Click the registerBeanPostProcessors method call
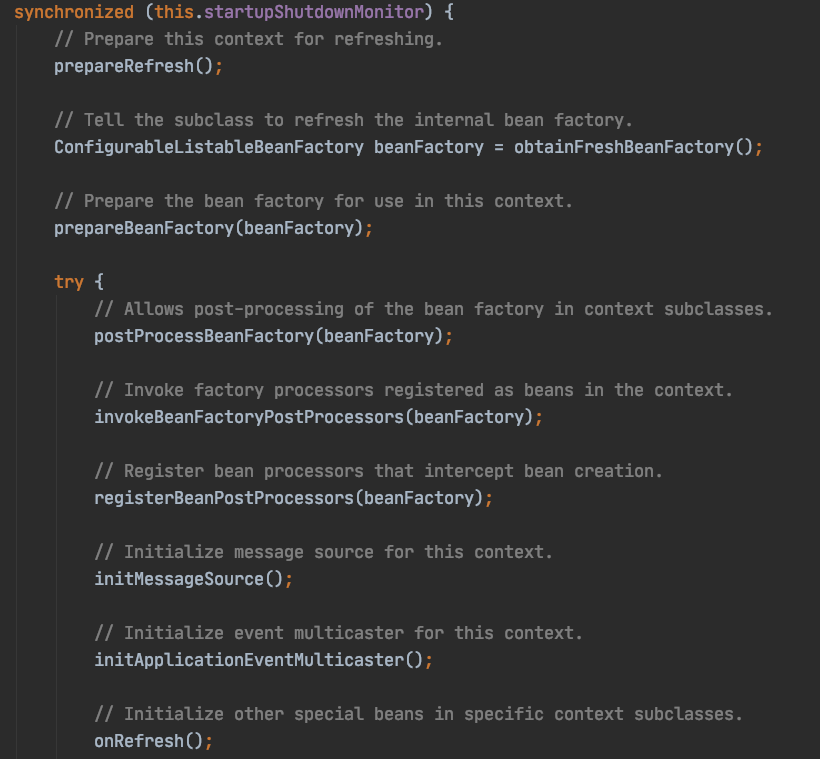 coord(223,498)
